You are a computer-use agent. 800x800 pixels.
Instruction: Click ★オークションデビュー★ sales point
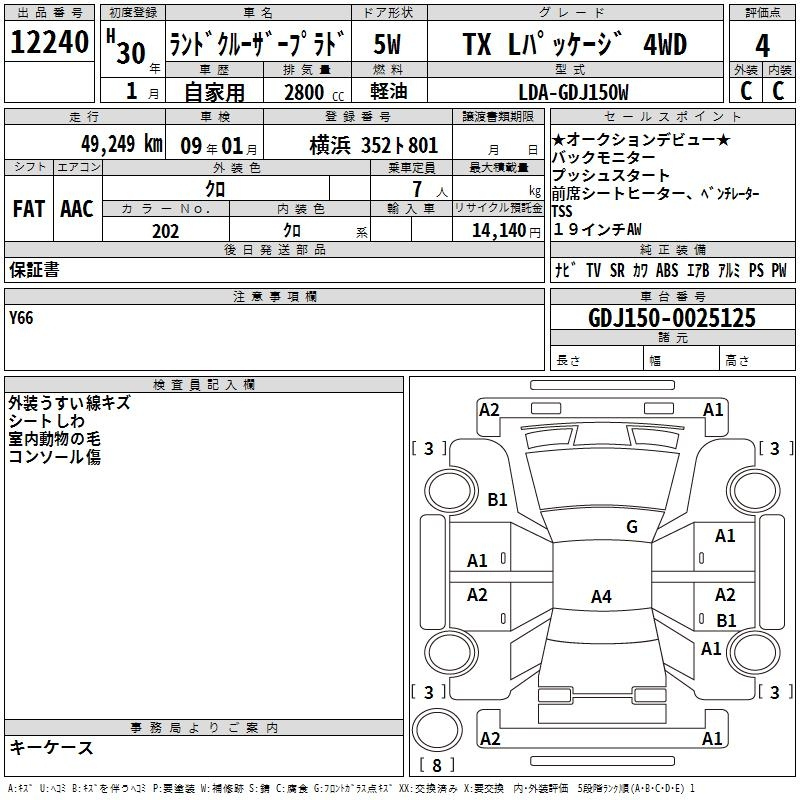(641, 140)
